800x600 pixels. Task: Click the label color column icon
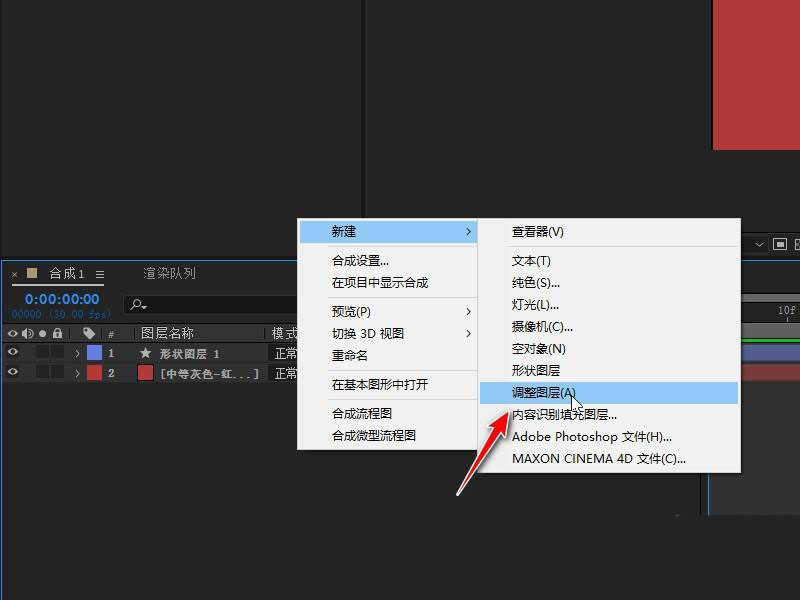pyautogui.click(x=89, y=334)
